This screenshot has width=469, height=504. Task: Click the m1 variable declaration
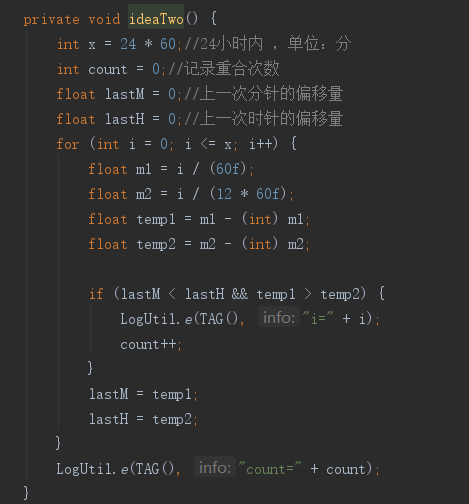(143, 169)
